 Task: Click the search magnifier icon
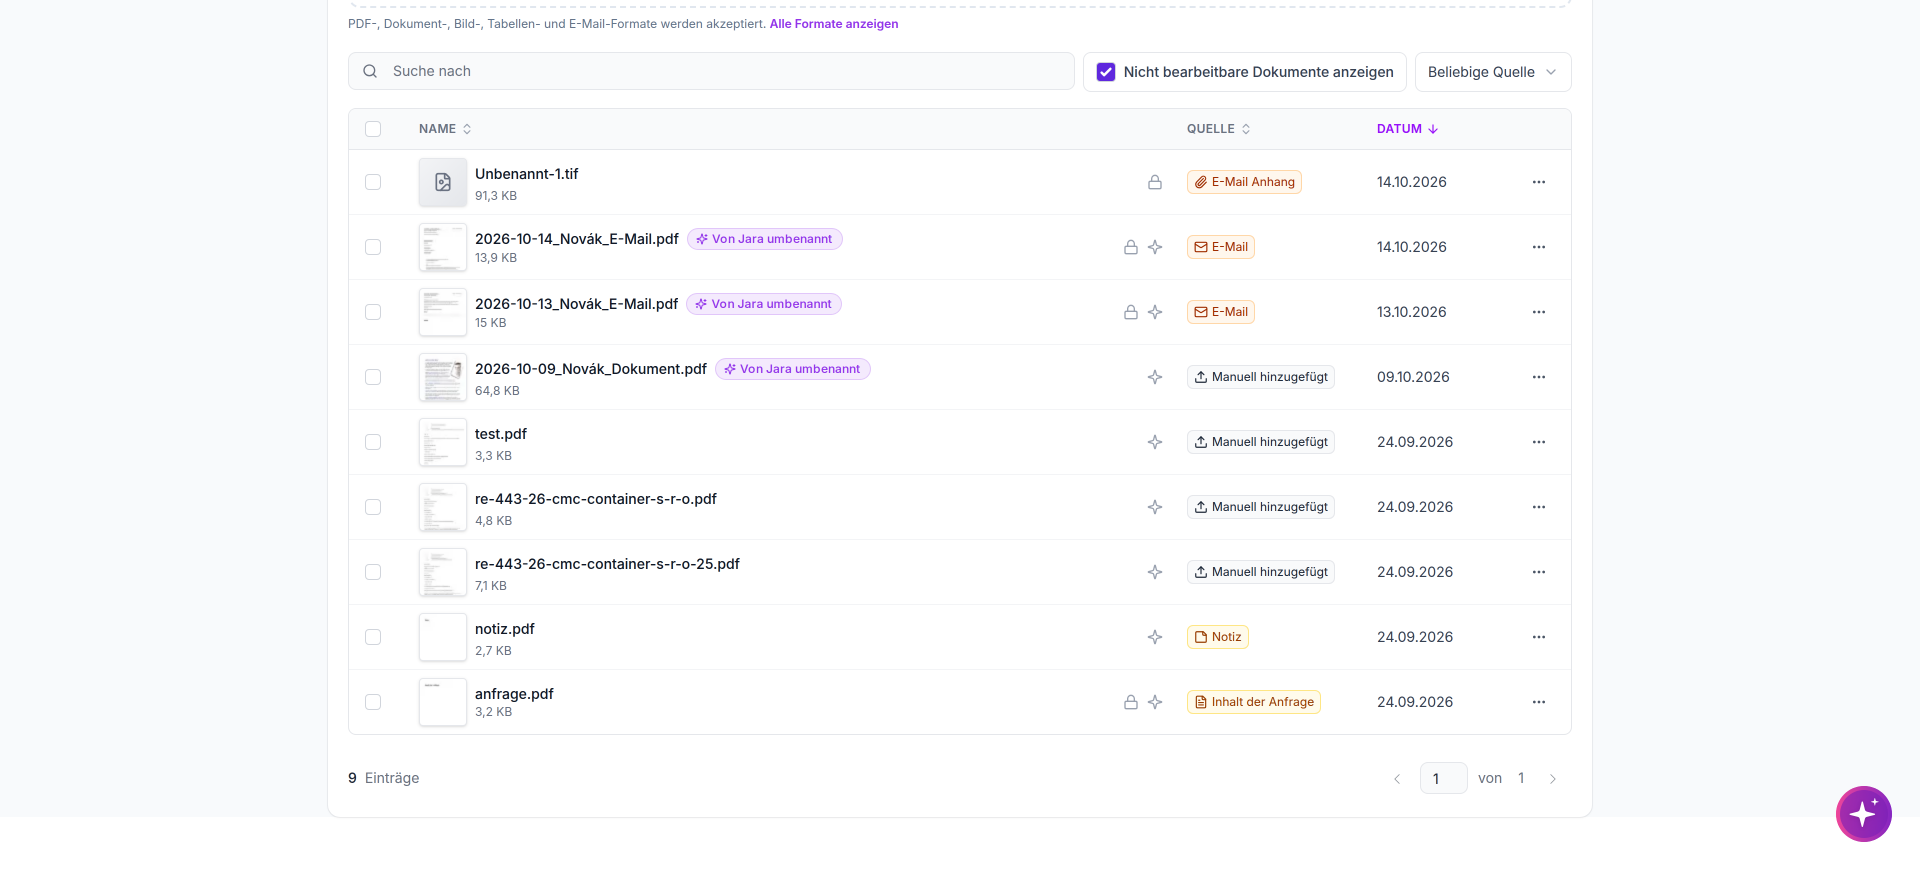click(x=370, y=71)
